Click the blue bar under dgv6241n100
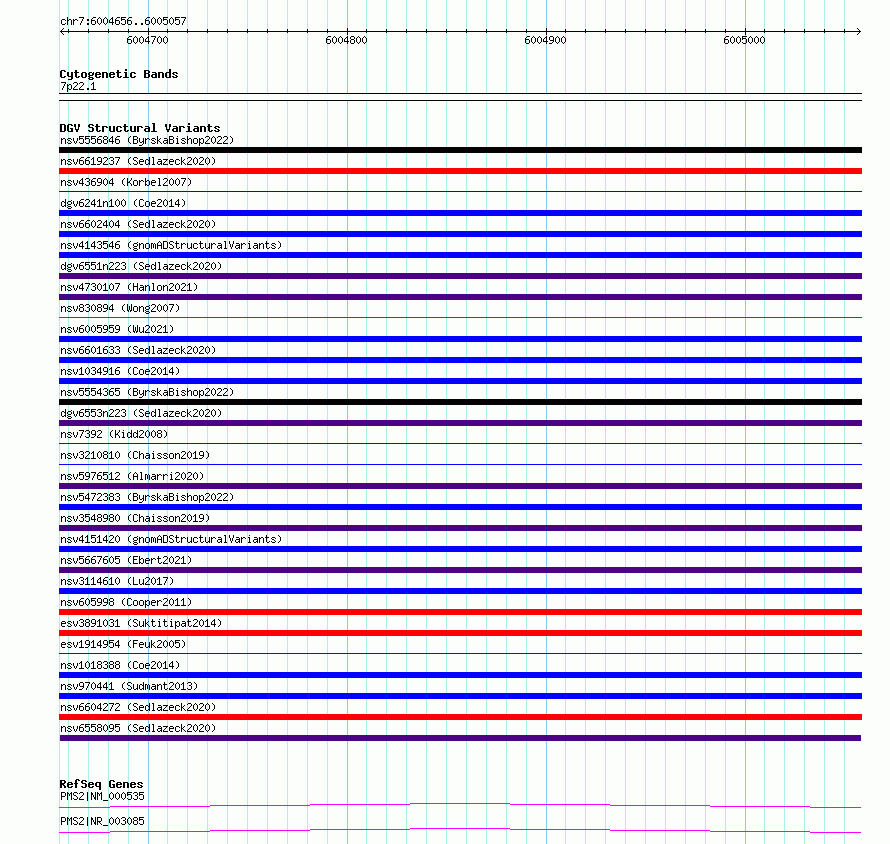The width and height of the screenshot is (890, 844). click(x=460, y=213)
